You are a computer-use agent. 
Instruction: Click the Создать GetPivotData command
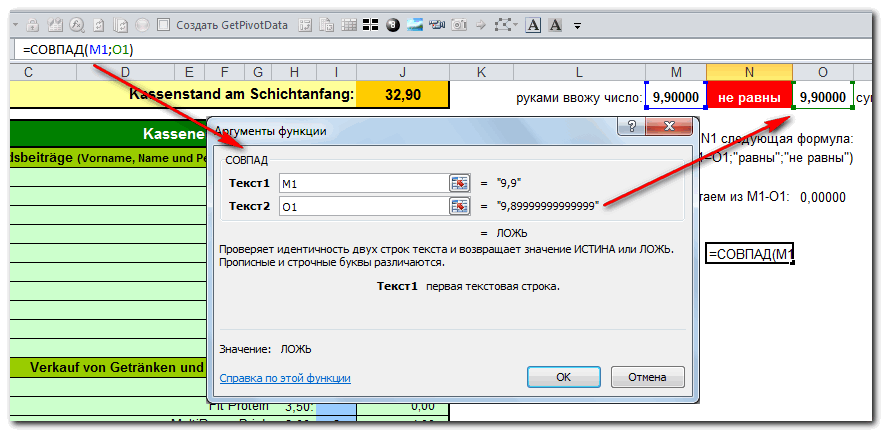click(x=231, y=25)
